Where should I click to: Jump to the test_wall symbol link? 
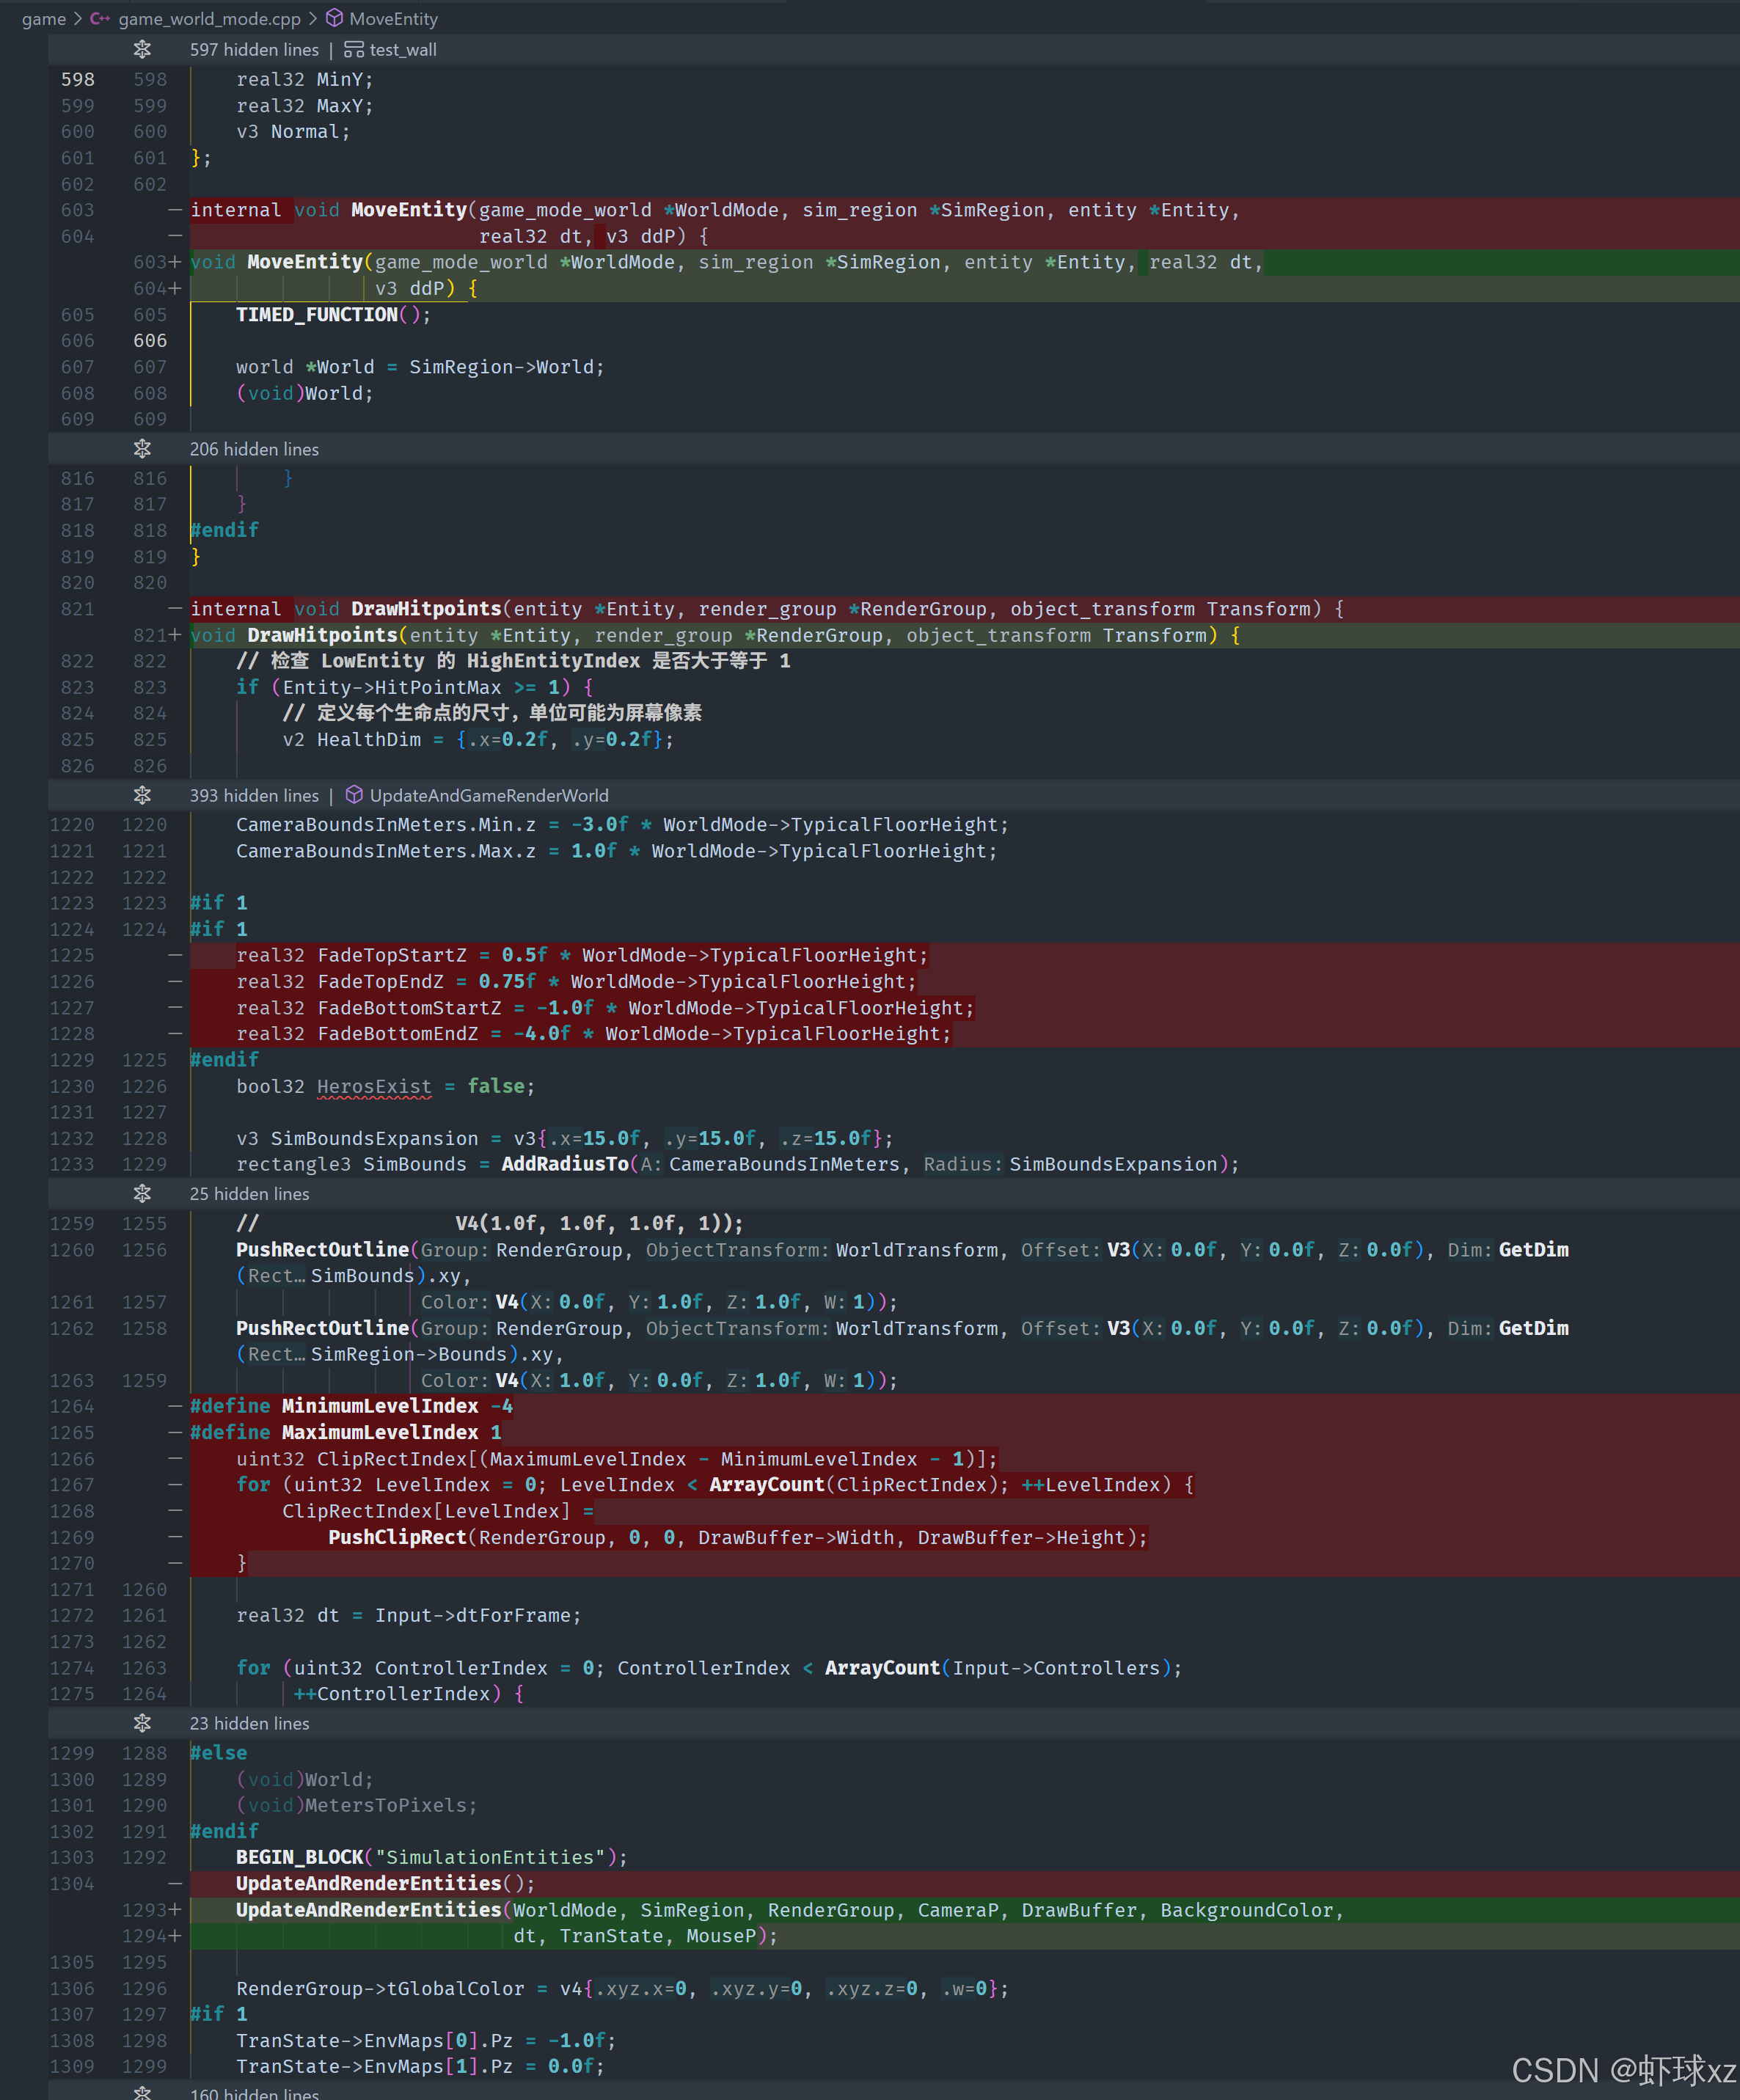pos(403,50)
